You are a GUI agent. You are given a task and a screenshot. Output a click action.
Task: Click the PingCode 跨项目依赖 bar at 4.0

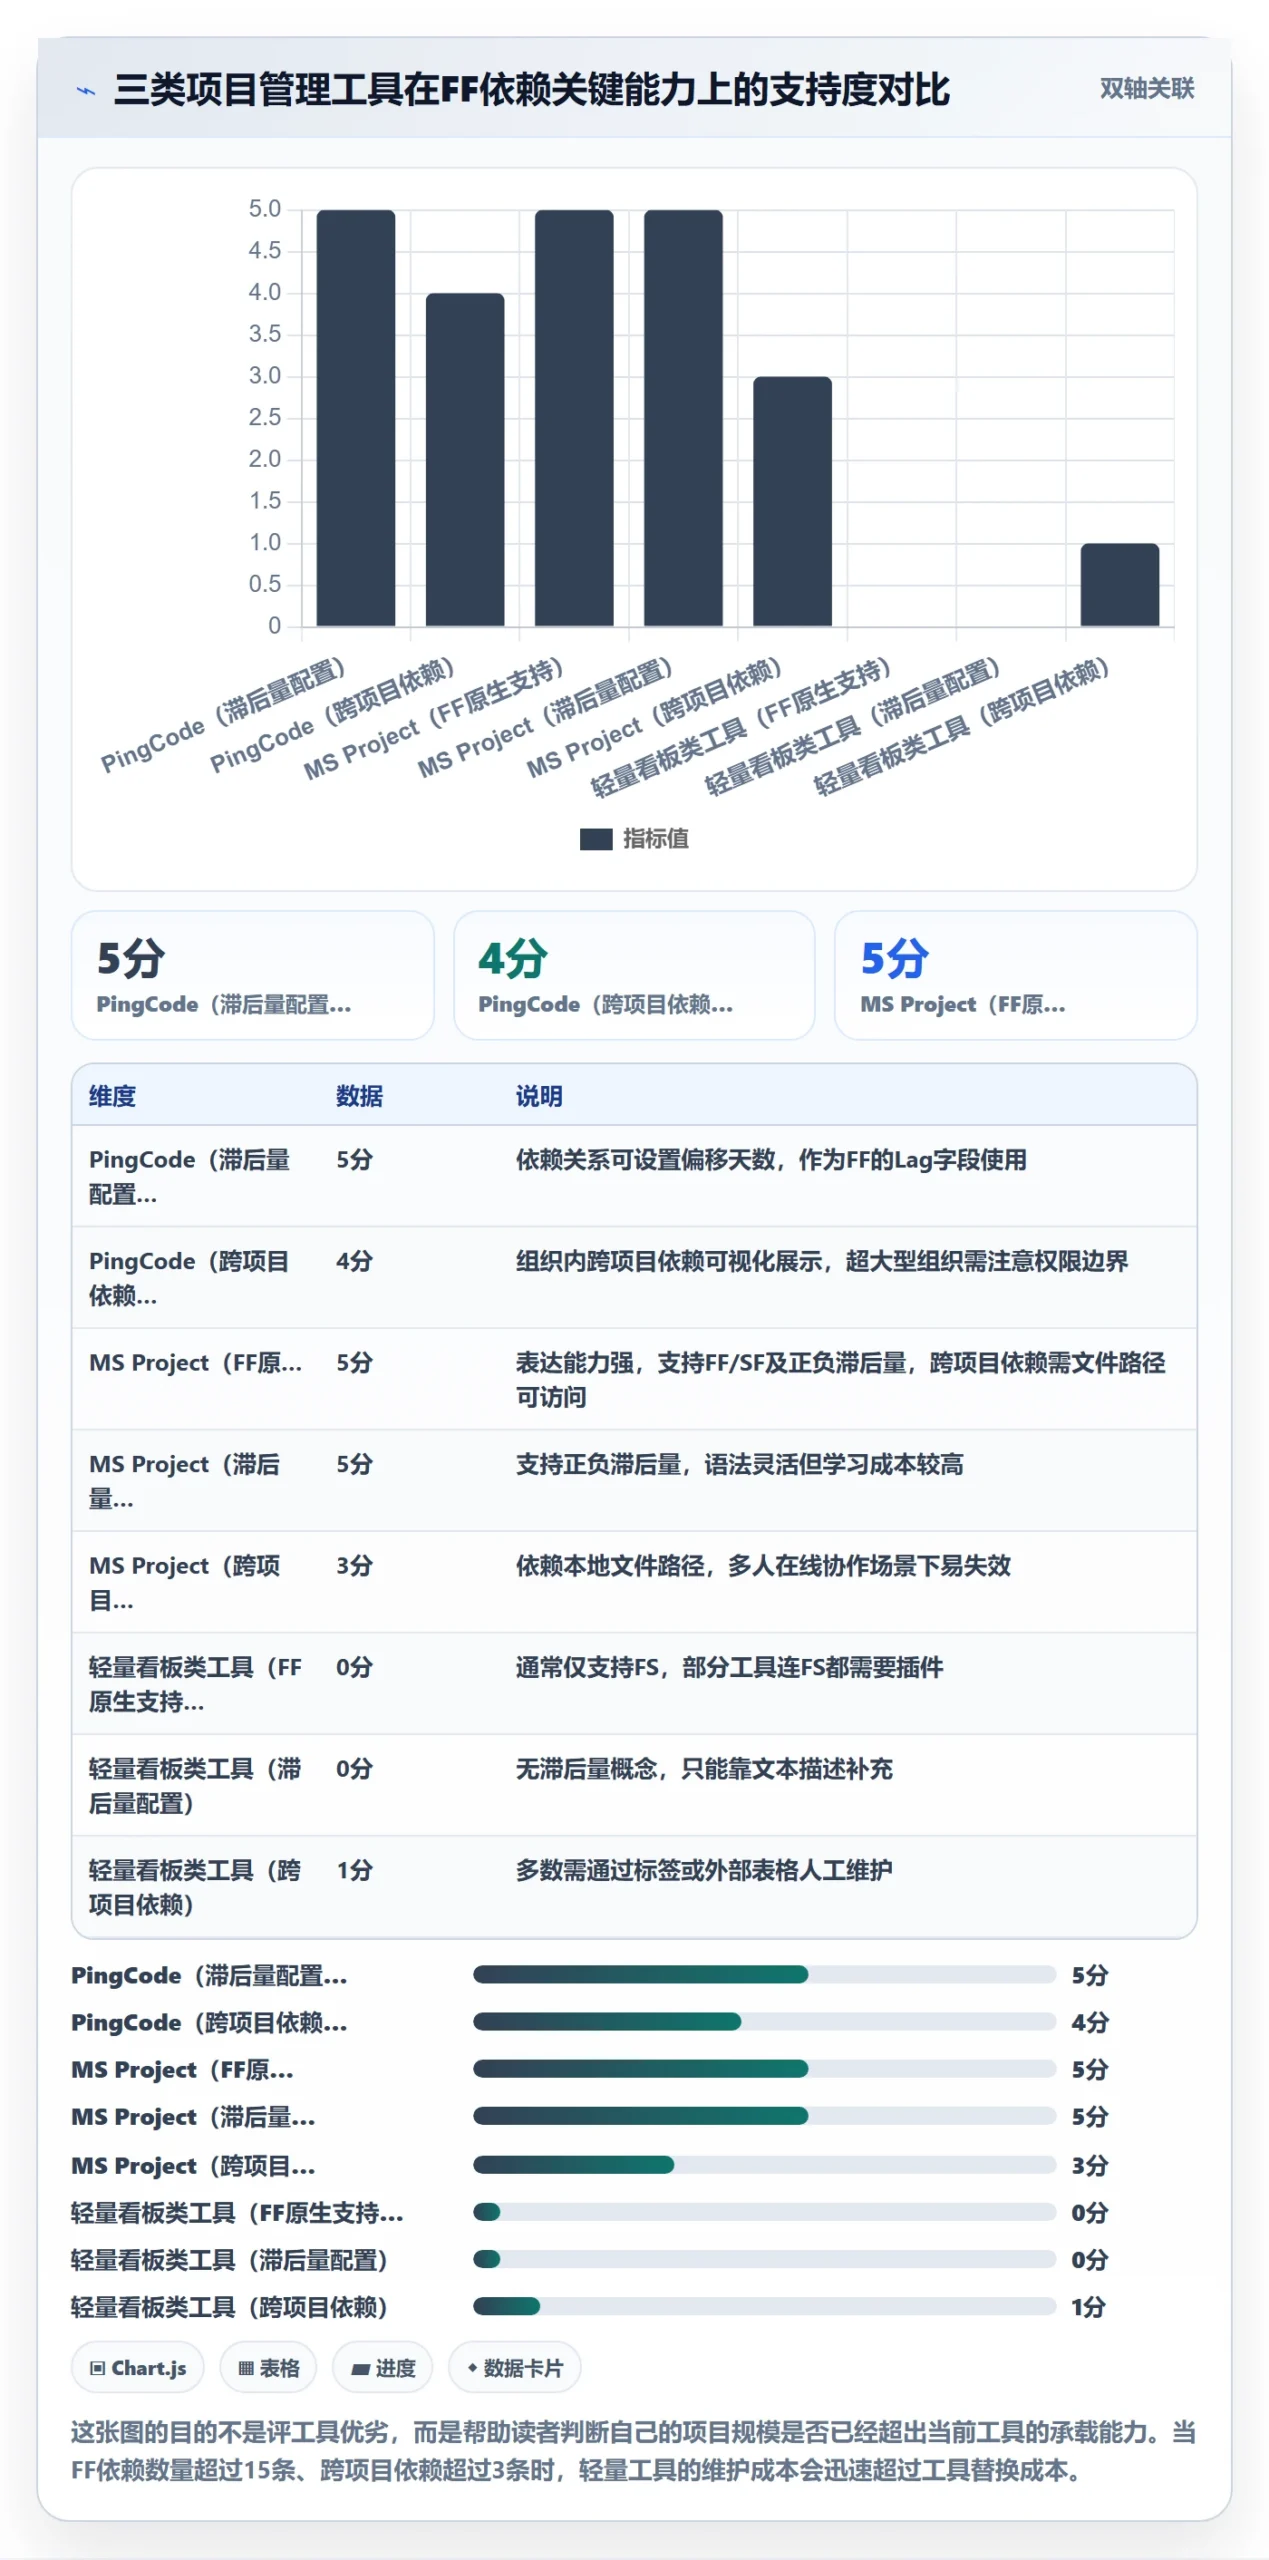click(464, 459)
